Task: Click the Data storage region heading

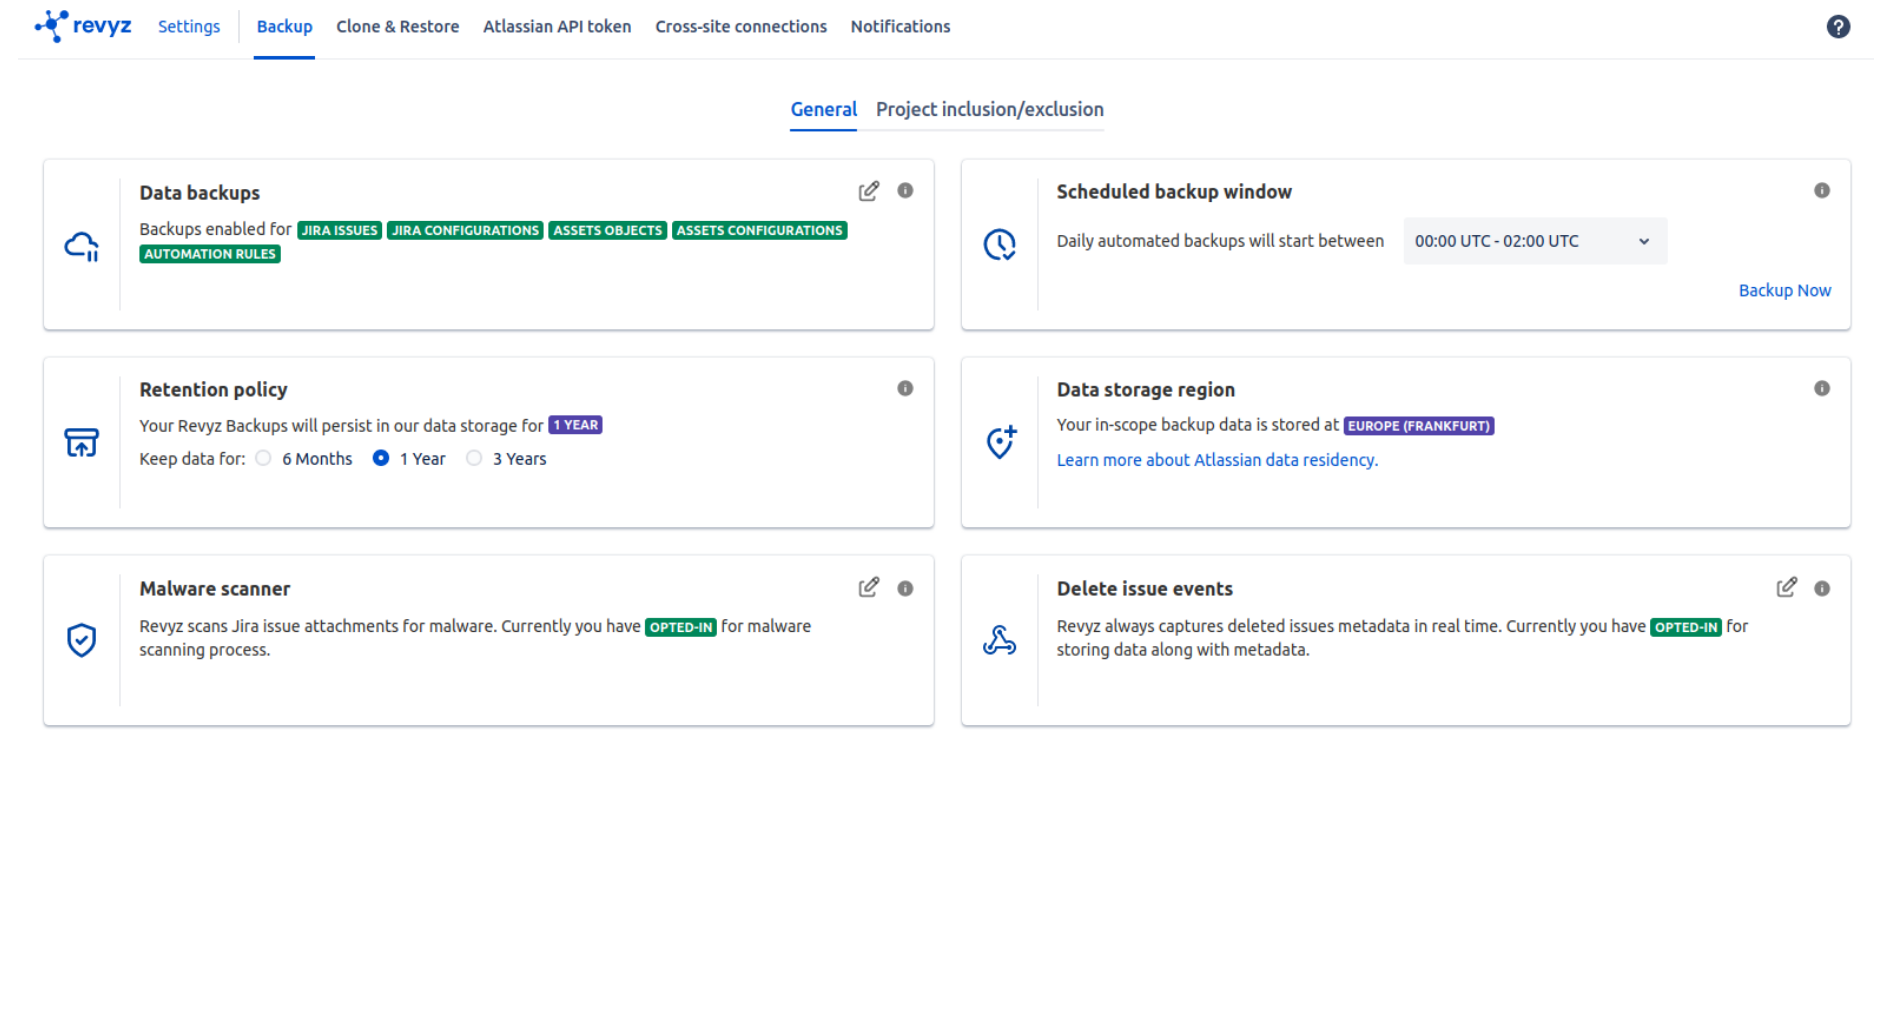Action: [1145, 390]
